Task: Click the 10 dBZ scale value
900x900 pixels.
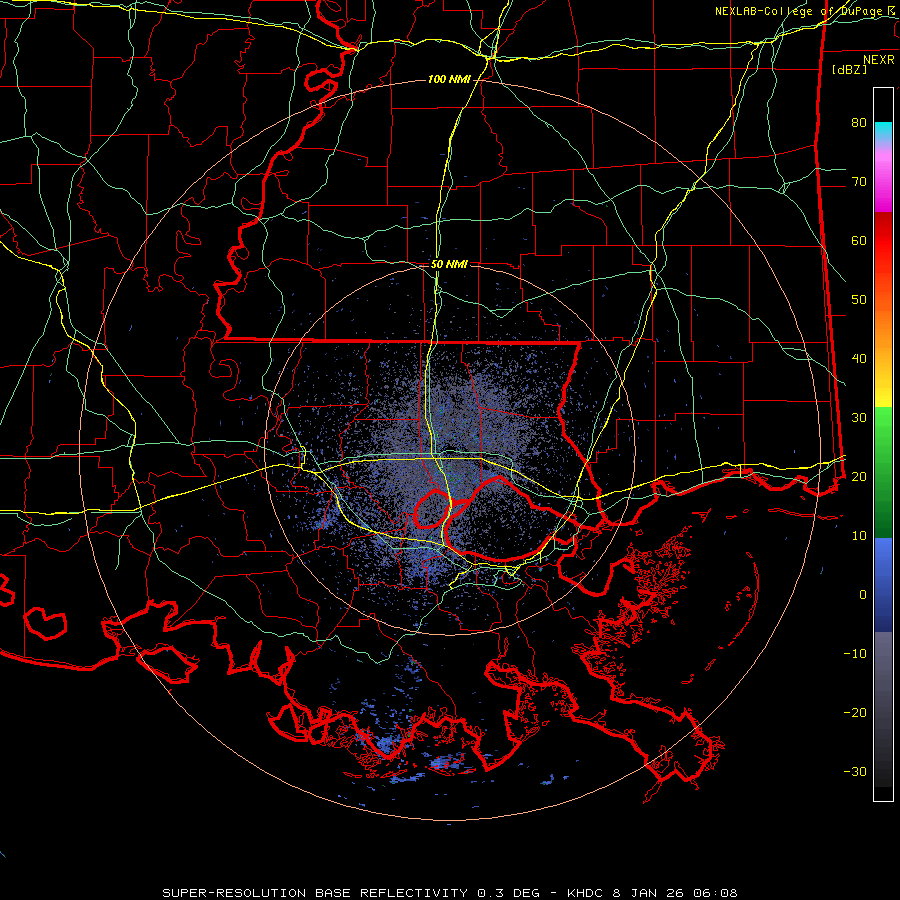Action: tap(859, 536)
